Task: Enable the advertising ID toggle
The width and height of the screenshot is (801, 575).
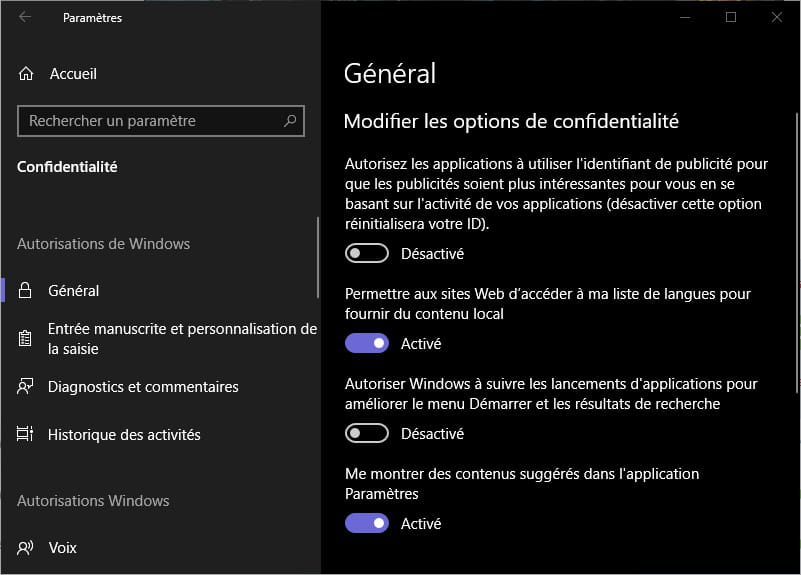Action: (x=366, y=254)
